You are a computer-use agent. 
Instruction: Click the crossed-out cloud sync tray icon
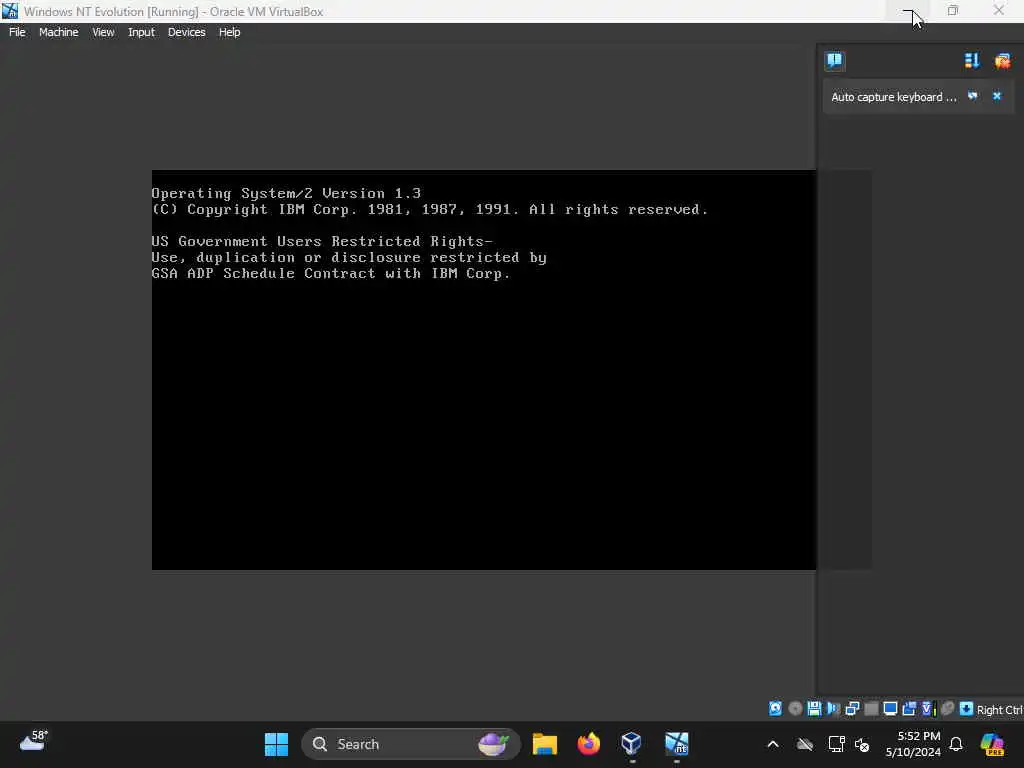(x=805, y=744)
